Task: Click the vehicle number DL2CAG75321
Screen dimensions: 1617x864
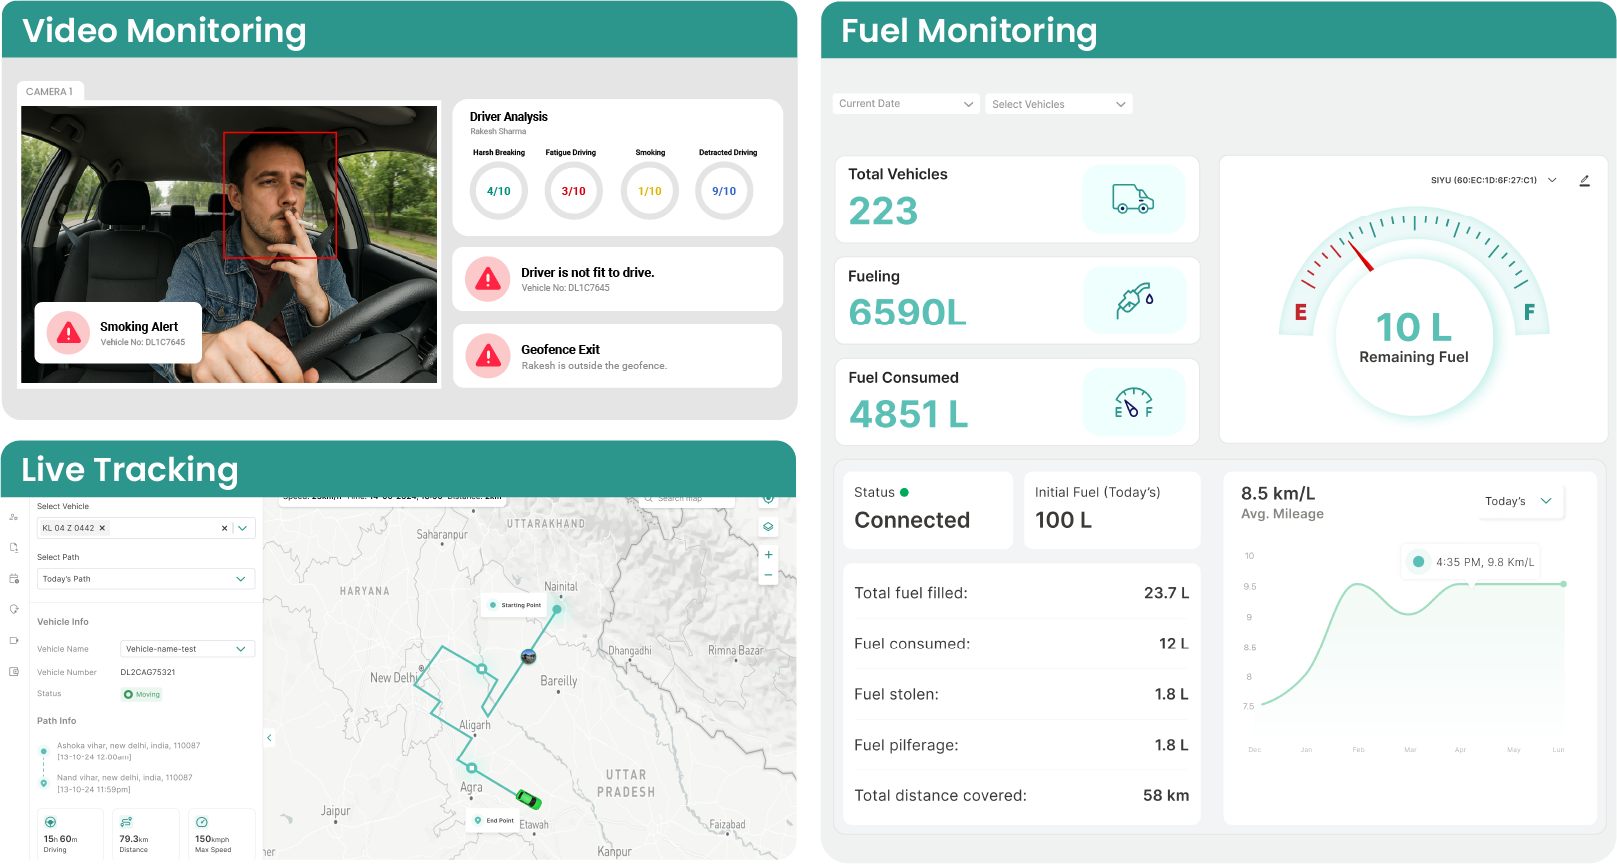Action: click(148, 672)
